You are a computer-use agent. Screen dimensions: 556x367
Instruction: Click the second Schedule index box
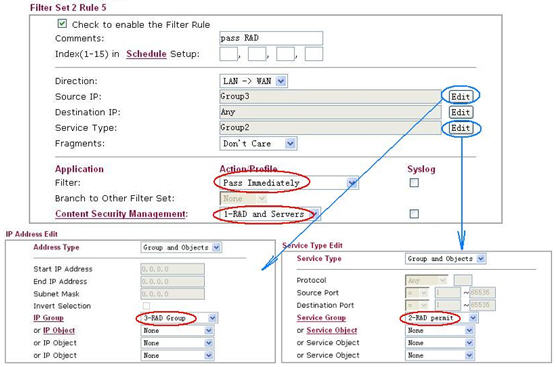click(x=257, y=54)
